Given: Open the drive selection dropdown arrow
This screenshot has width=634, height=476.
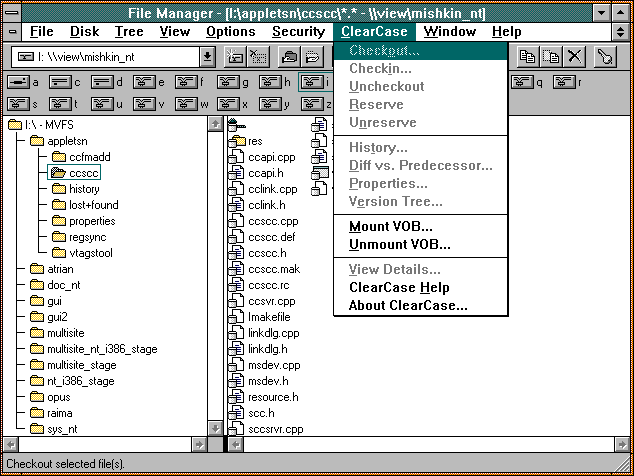Looking at the screenshot, I should 207,57.
